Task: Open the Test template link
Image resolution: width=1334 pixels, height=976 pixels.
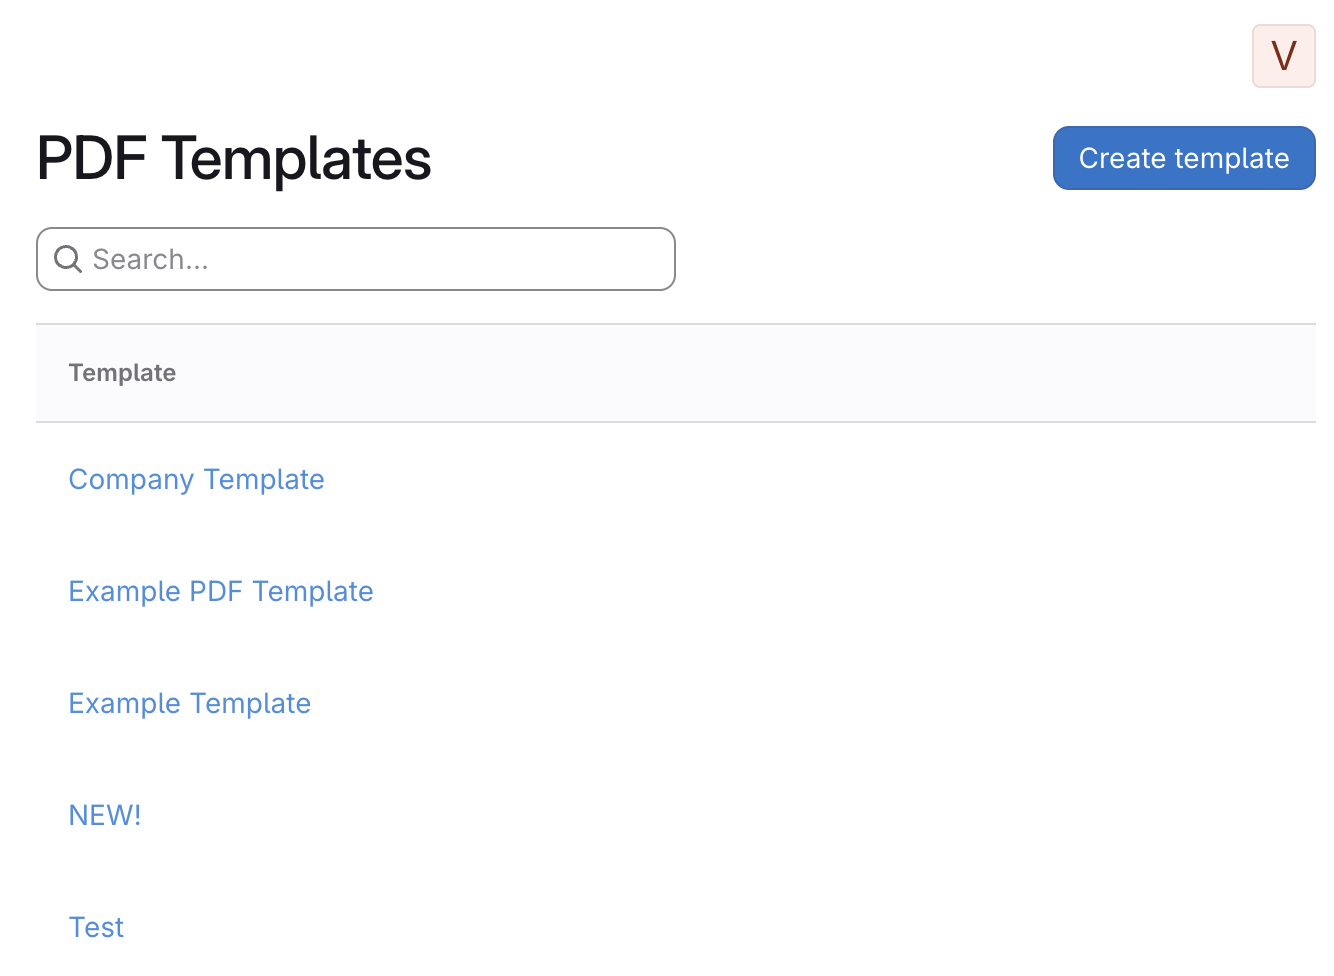Action: coord(96,928)
